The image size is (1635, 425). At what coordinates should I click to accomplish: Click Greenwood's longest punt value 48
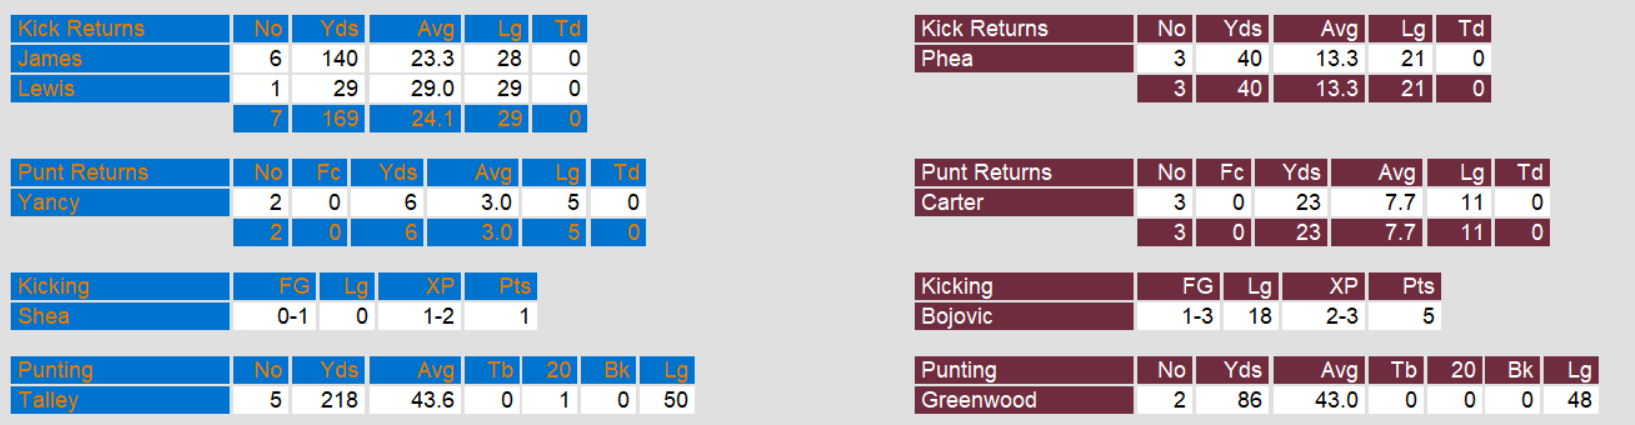click(1579, 401)
